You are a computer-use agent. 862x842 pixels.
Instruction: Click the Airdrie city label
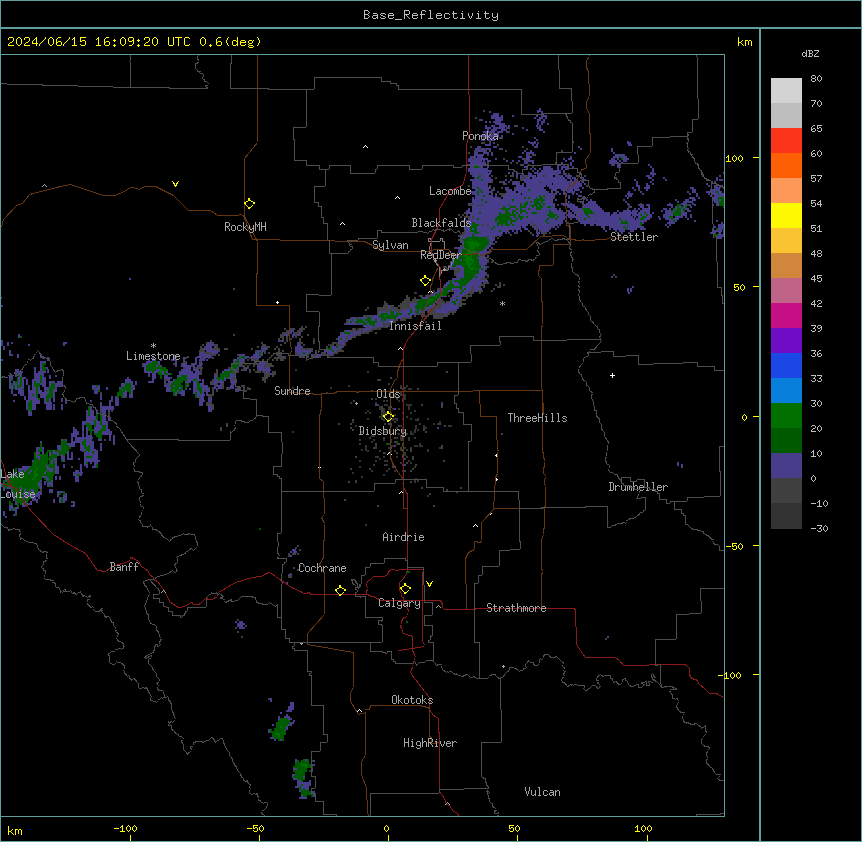tap(404, 537)
